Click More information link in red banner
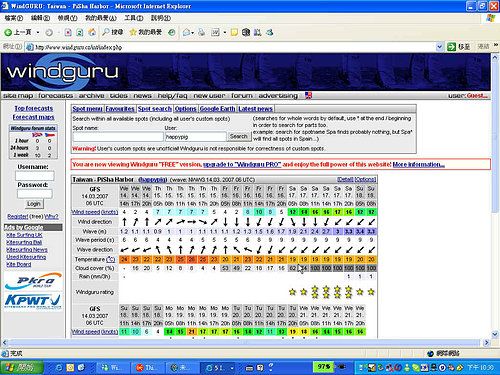Image resolution: width=500 pixels, height=375 pixels. tap(419, 164)
